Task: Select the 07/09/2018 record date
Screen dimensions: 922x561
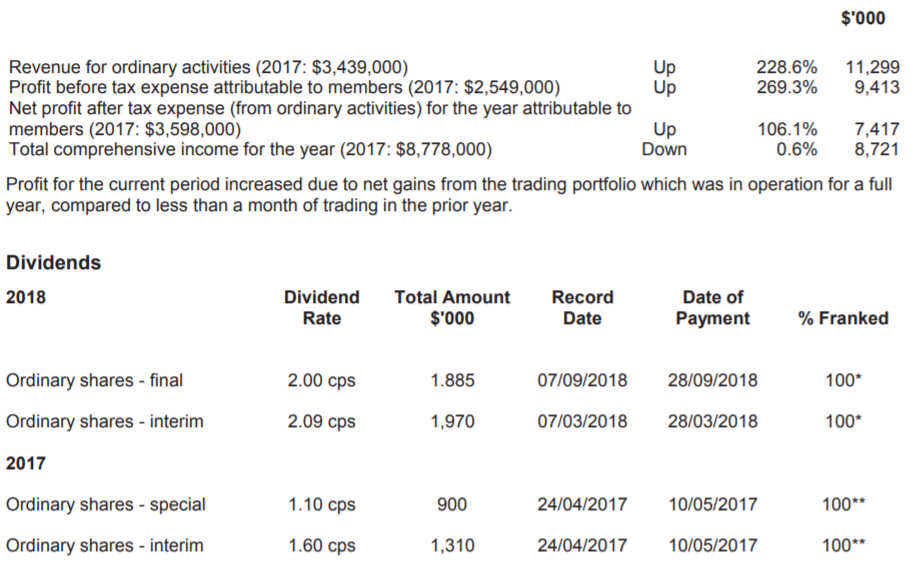Action: (582, 380)
